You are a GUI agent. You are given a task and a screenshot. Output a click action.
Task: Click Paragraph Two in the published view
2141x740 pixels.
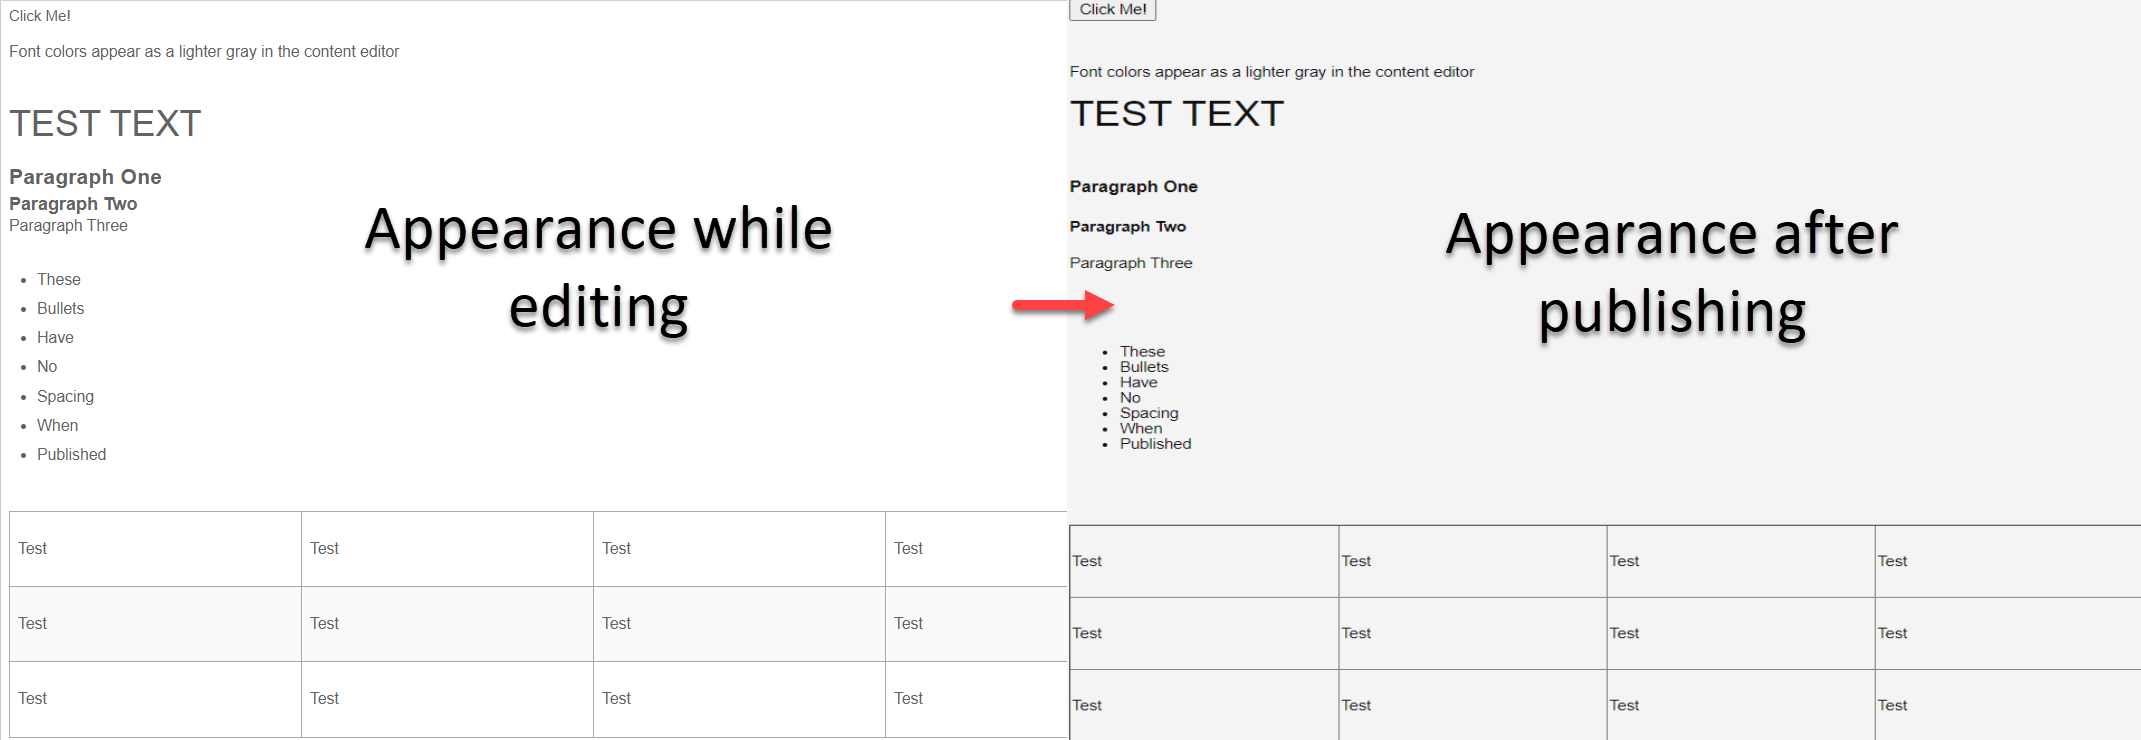(x=1127, y=227)
